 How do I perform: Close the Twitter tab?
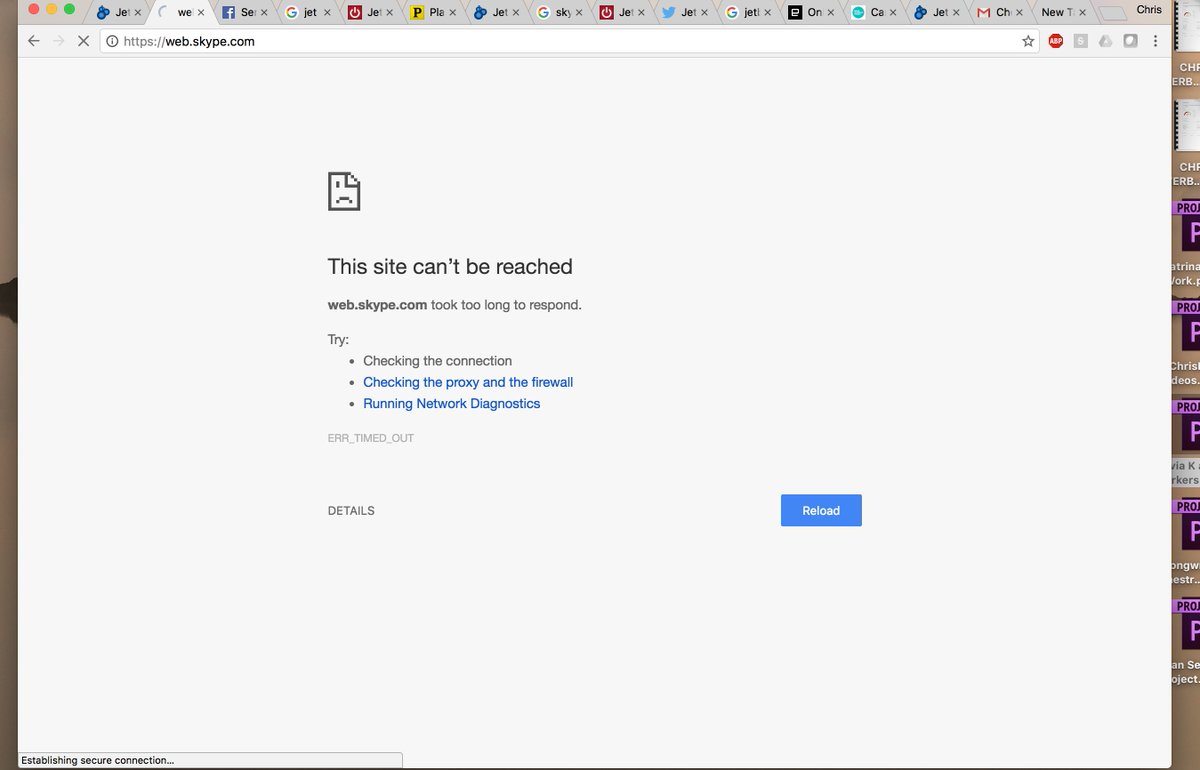tap(705, 13)
